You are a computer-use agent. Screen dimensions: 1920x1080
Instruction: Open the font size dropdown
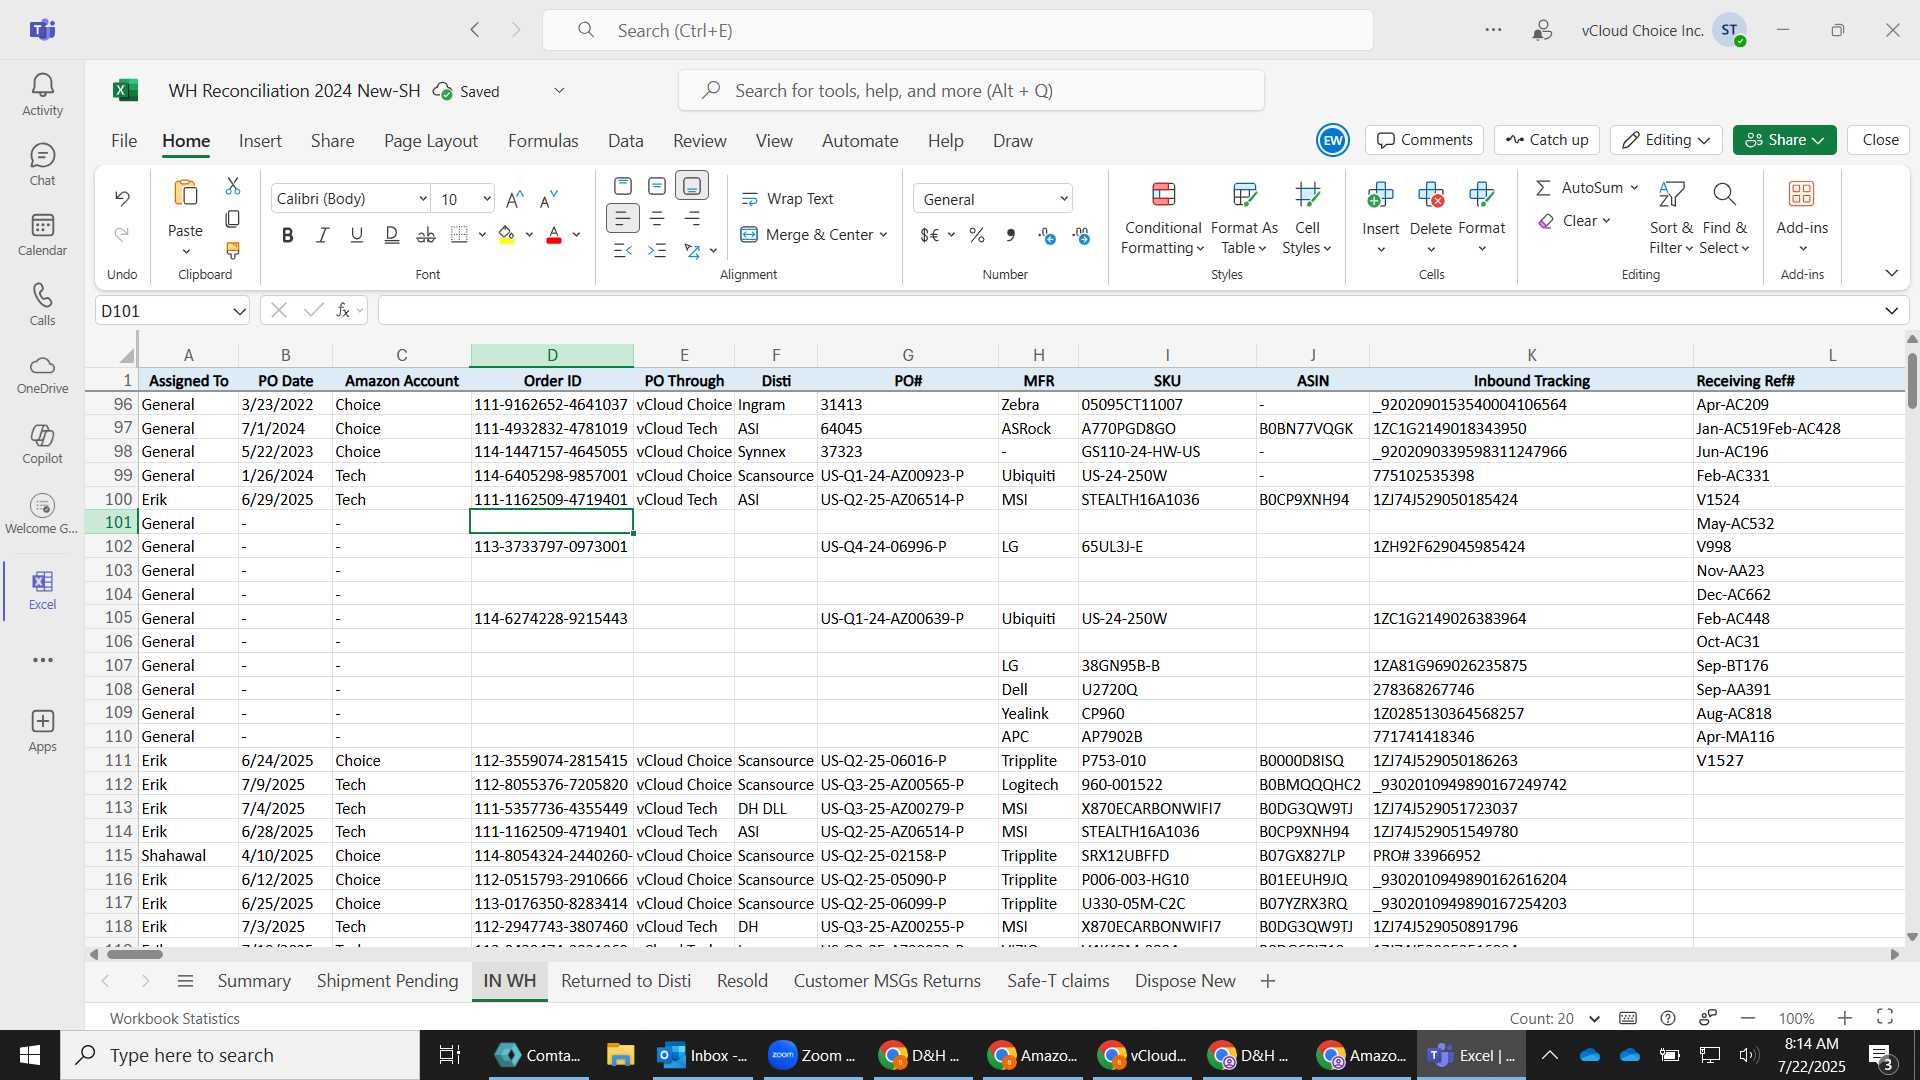pos(487,199)
